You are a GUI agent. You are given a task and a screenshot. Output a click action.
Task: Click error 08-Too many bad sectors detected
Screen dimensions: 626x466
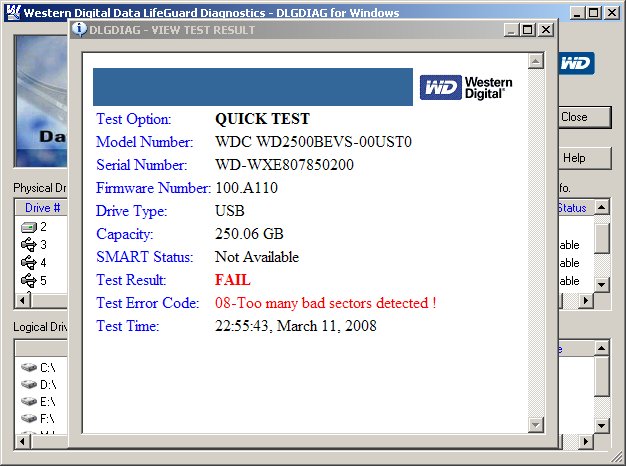(325, 303)
